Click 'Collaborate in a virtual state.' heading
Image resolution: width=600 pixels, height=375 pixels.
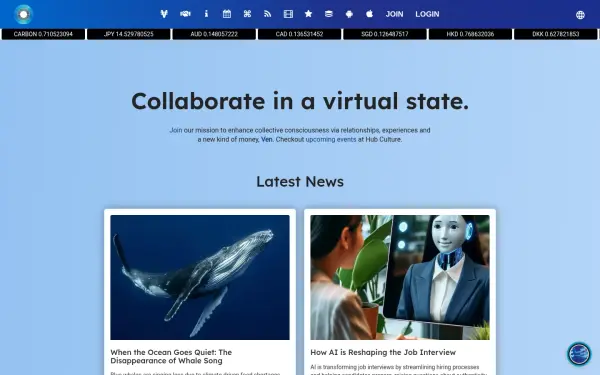(x=300, y=101)
